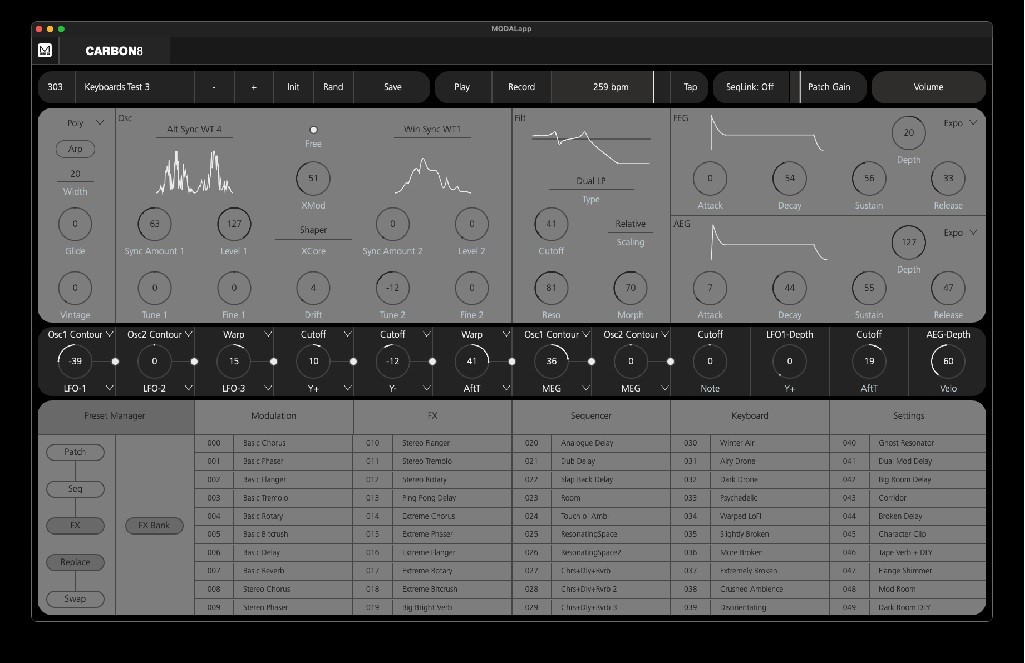The width and height of the screenshot is (1025, 663).
Task: Click the Play button
Action: [462, 87]
